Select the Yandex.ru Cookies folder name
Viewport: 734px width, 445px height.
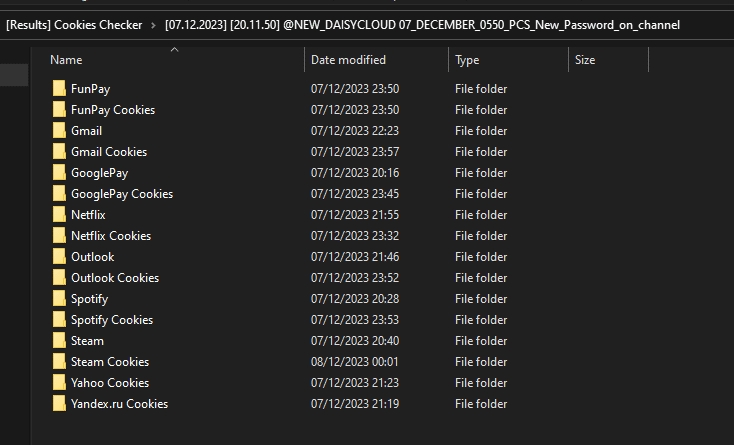pyautogui.click(x=119, y=404)
